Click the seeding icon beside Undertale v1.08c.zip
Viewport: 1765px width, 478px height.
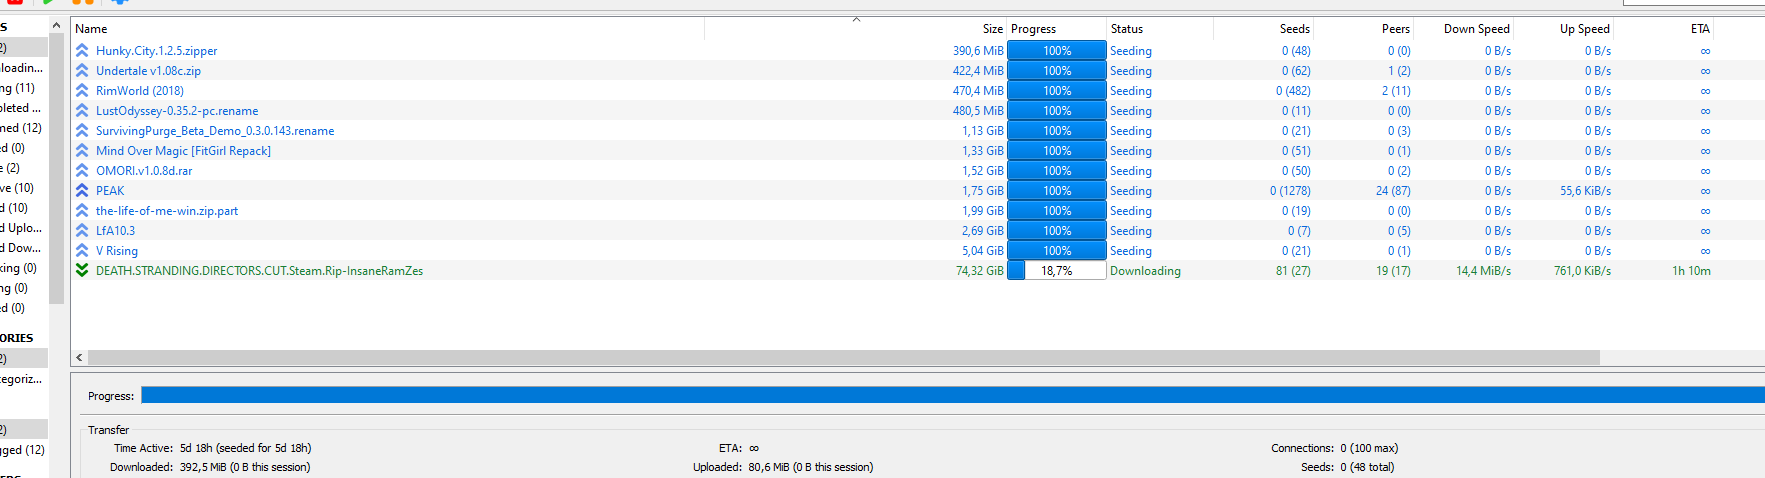(82, 70)
